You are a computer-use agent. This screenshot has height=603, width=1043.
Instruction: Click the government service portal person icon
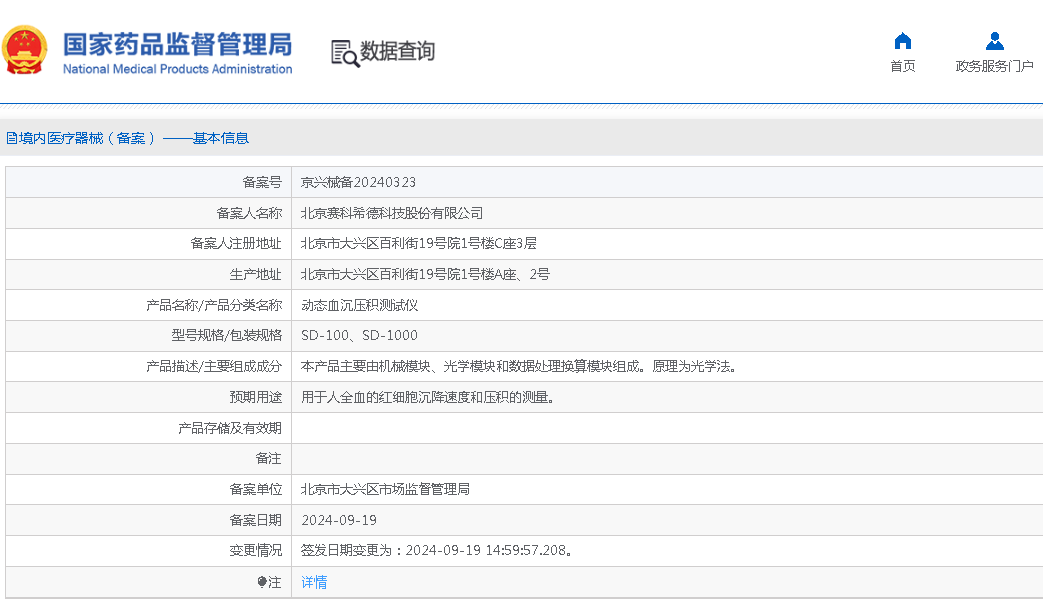point(994,41)
